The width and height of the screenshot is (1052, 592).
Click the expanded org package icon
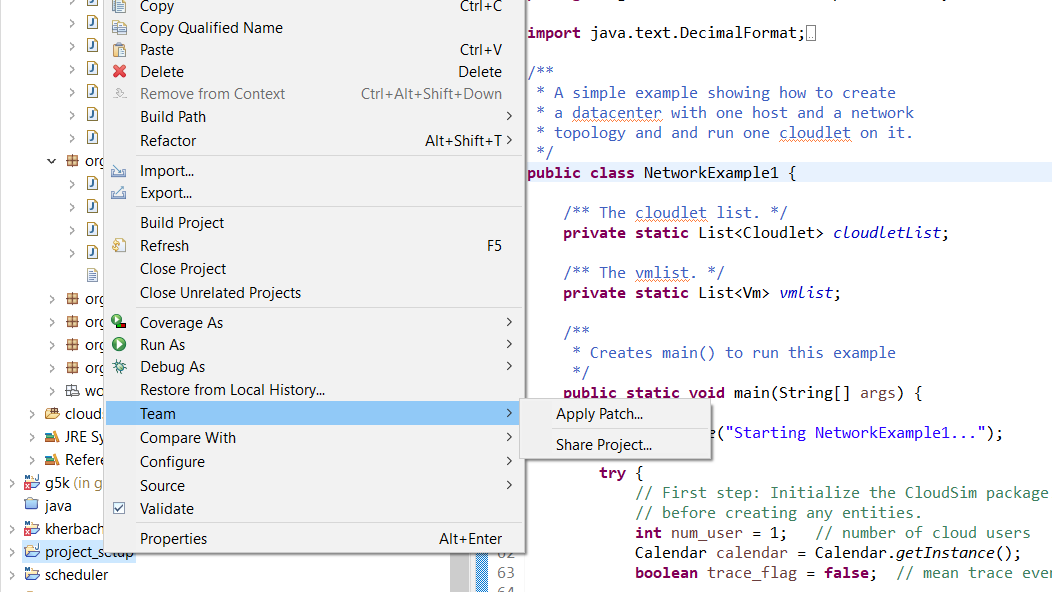point(72,160)
